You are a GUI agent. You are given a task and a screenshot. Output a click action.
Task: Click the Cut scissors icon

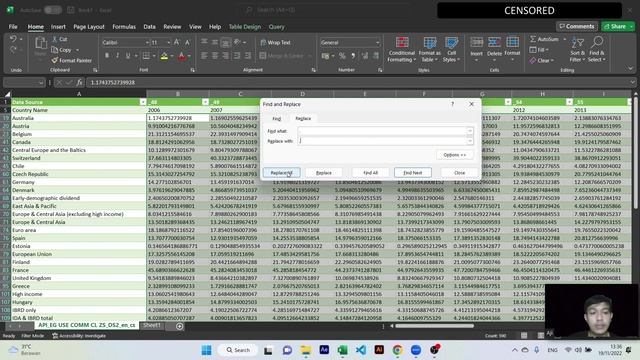click(x=55, y=39)
